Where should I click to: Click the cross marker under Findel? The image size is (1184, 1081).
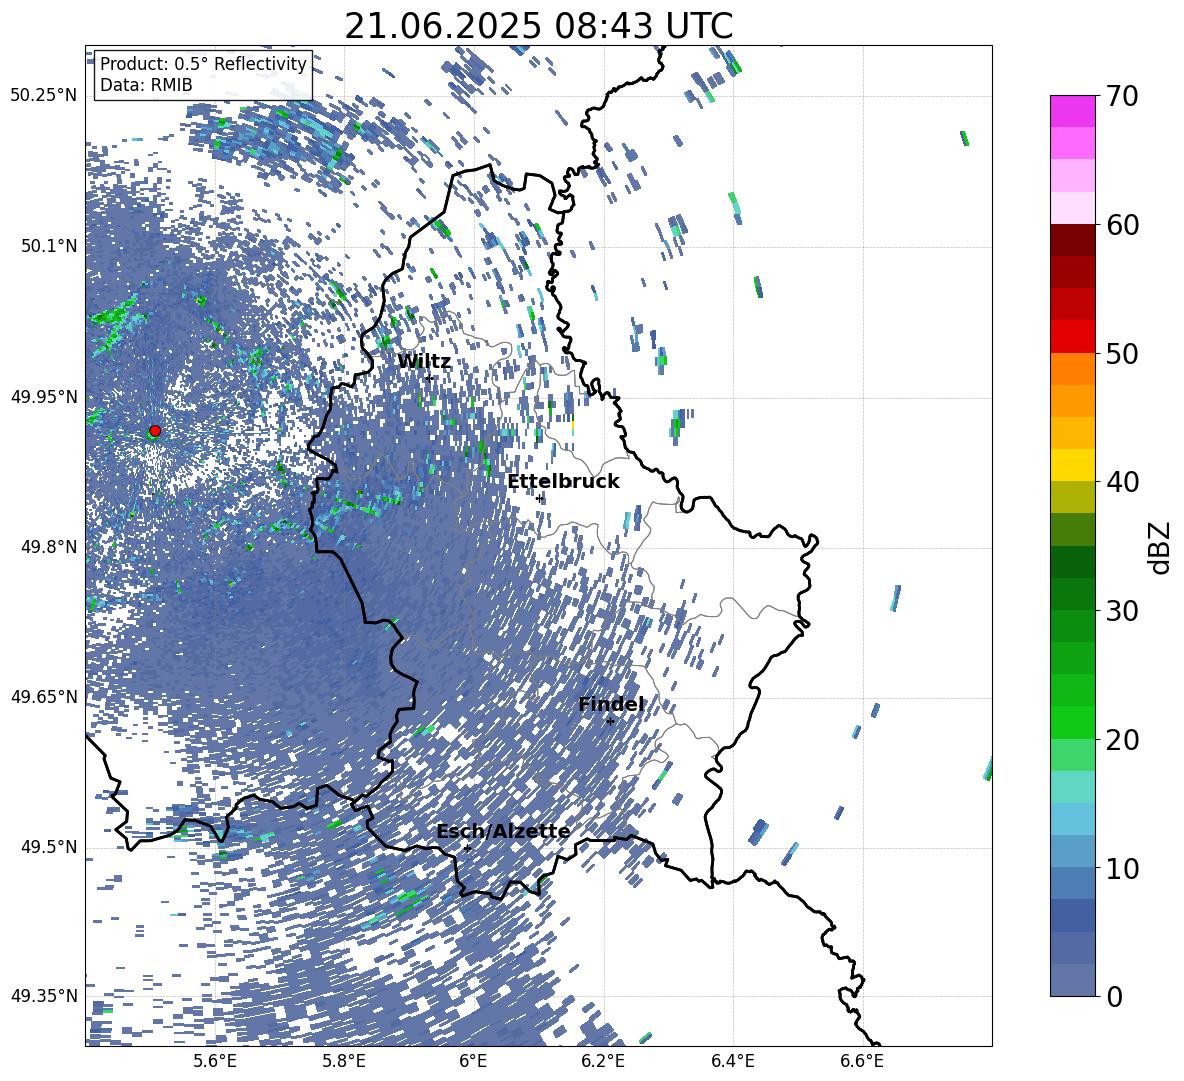click(610, 722)
